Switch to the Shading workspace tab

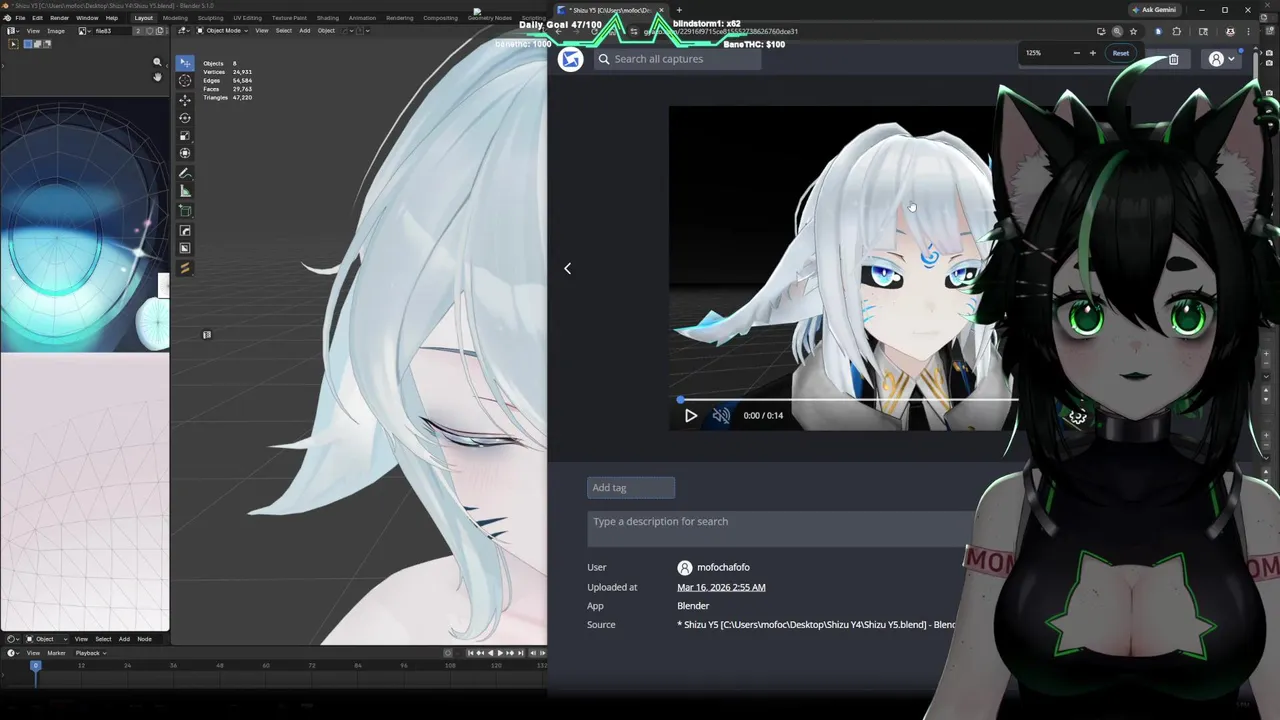pyautogui.click(x=328, y=18)
